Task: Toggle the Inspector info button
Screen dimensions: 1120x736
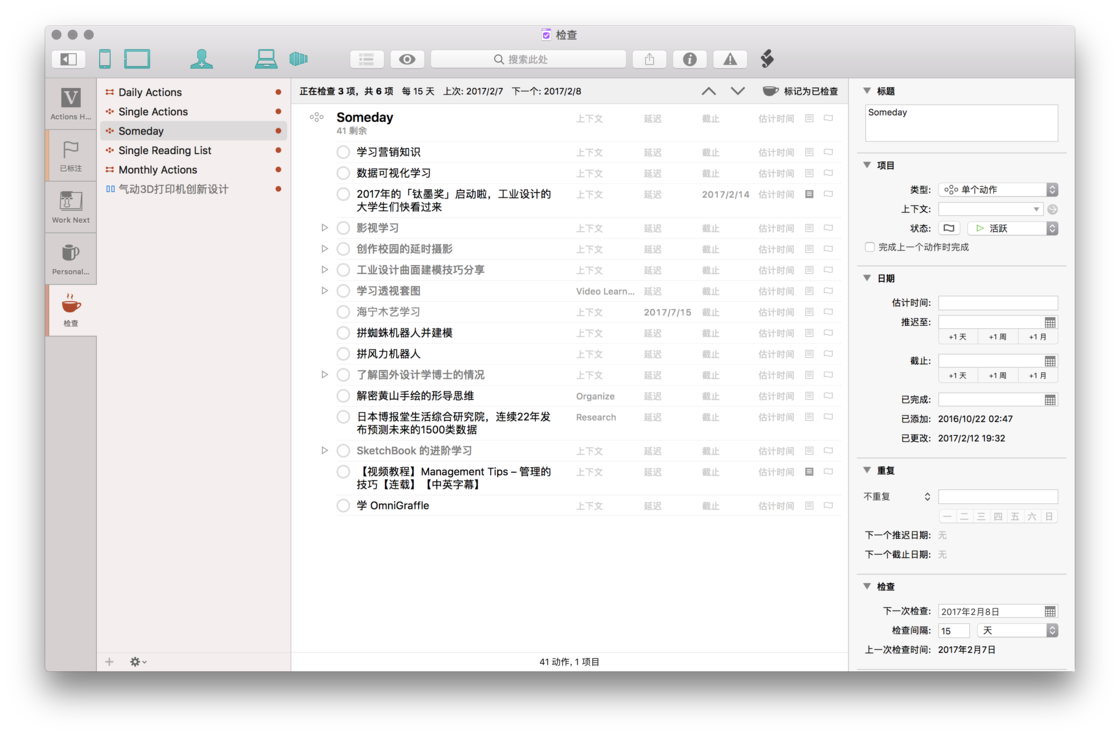Action: point(689,59)
